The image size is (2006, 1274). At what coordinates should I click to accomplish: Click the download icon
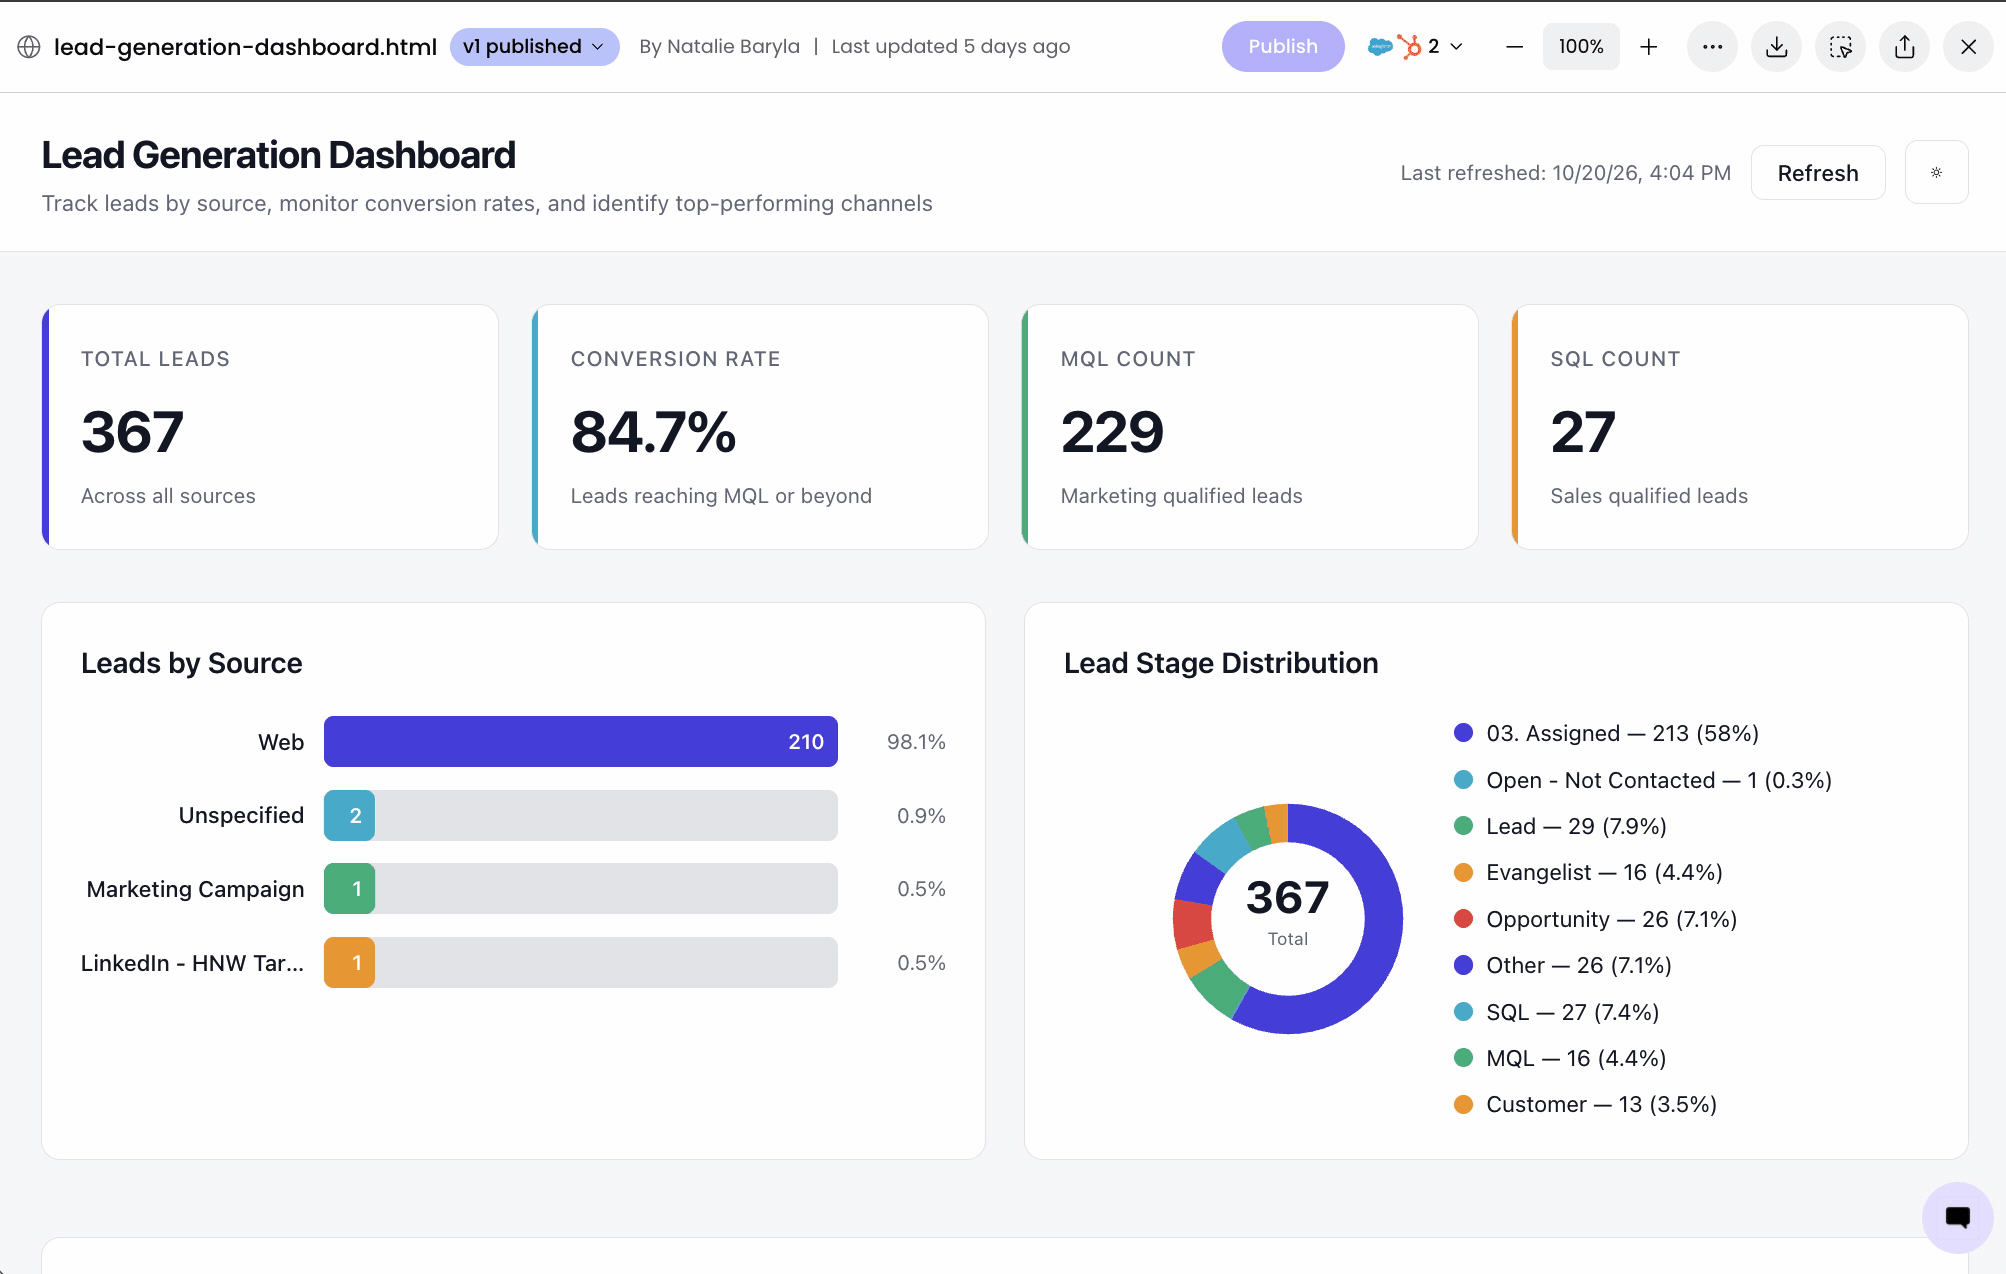1776,47
